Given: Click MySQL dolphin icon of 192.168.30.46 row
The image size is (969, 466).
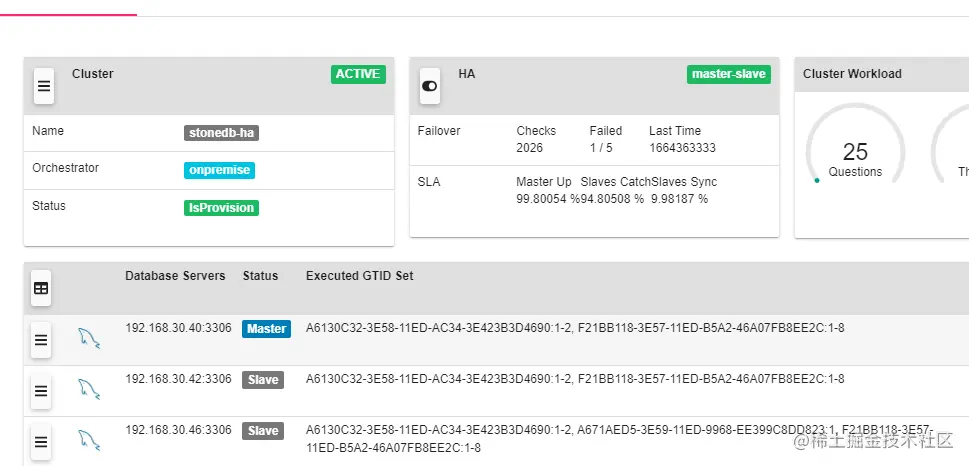Looking at the screenshot, I should [89, 441].
